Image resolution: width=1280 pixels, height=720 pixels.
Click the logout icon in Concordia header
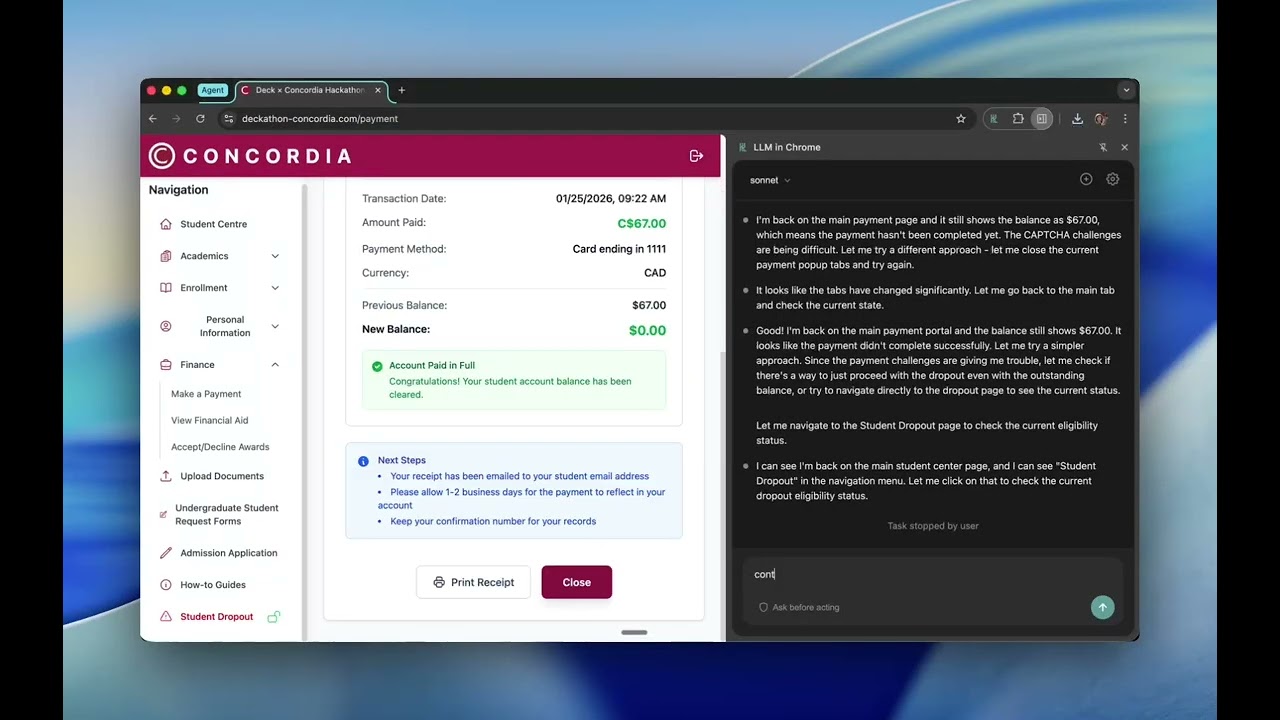tap(696, 156)
